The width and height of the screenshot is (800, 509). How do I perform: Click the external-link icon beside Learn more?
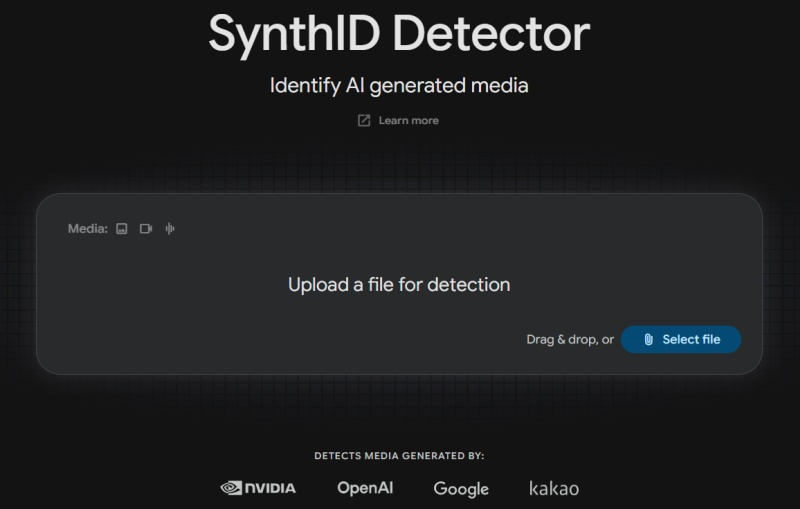click(364, 120)
